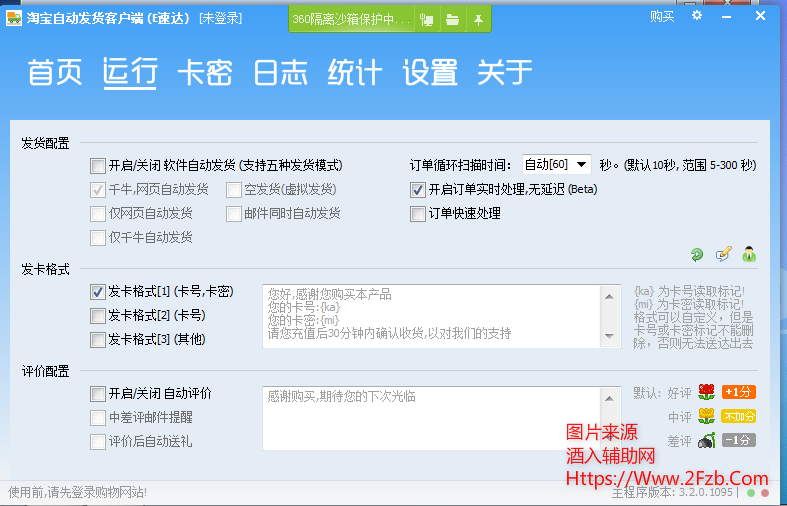The width and height of the screenshot is (787, 506).
Task: Open settings via title bar gear icon
Action: pos(697,16)
